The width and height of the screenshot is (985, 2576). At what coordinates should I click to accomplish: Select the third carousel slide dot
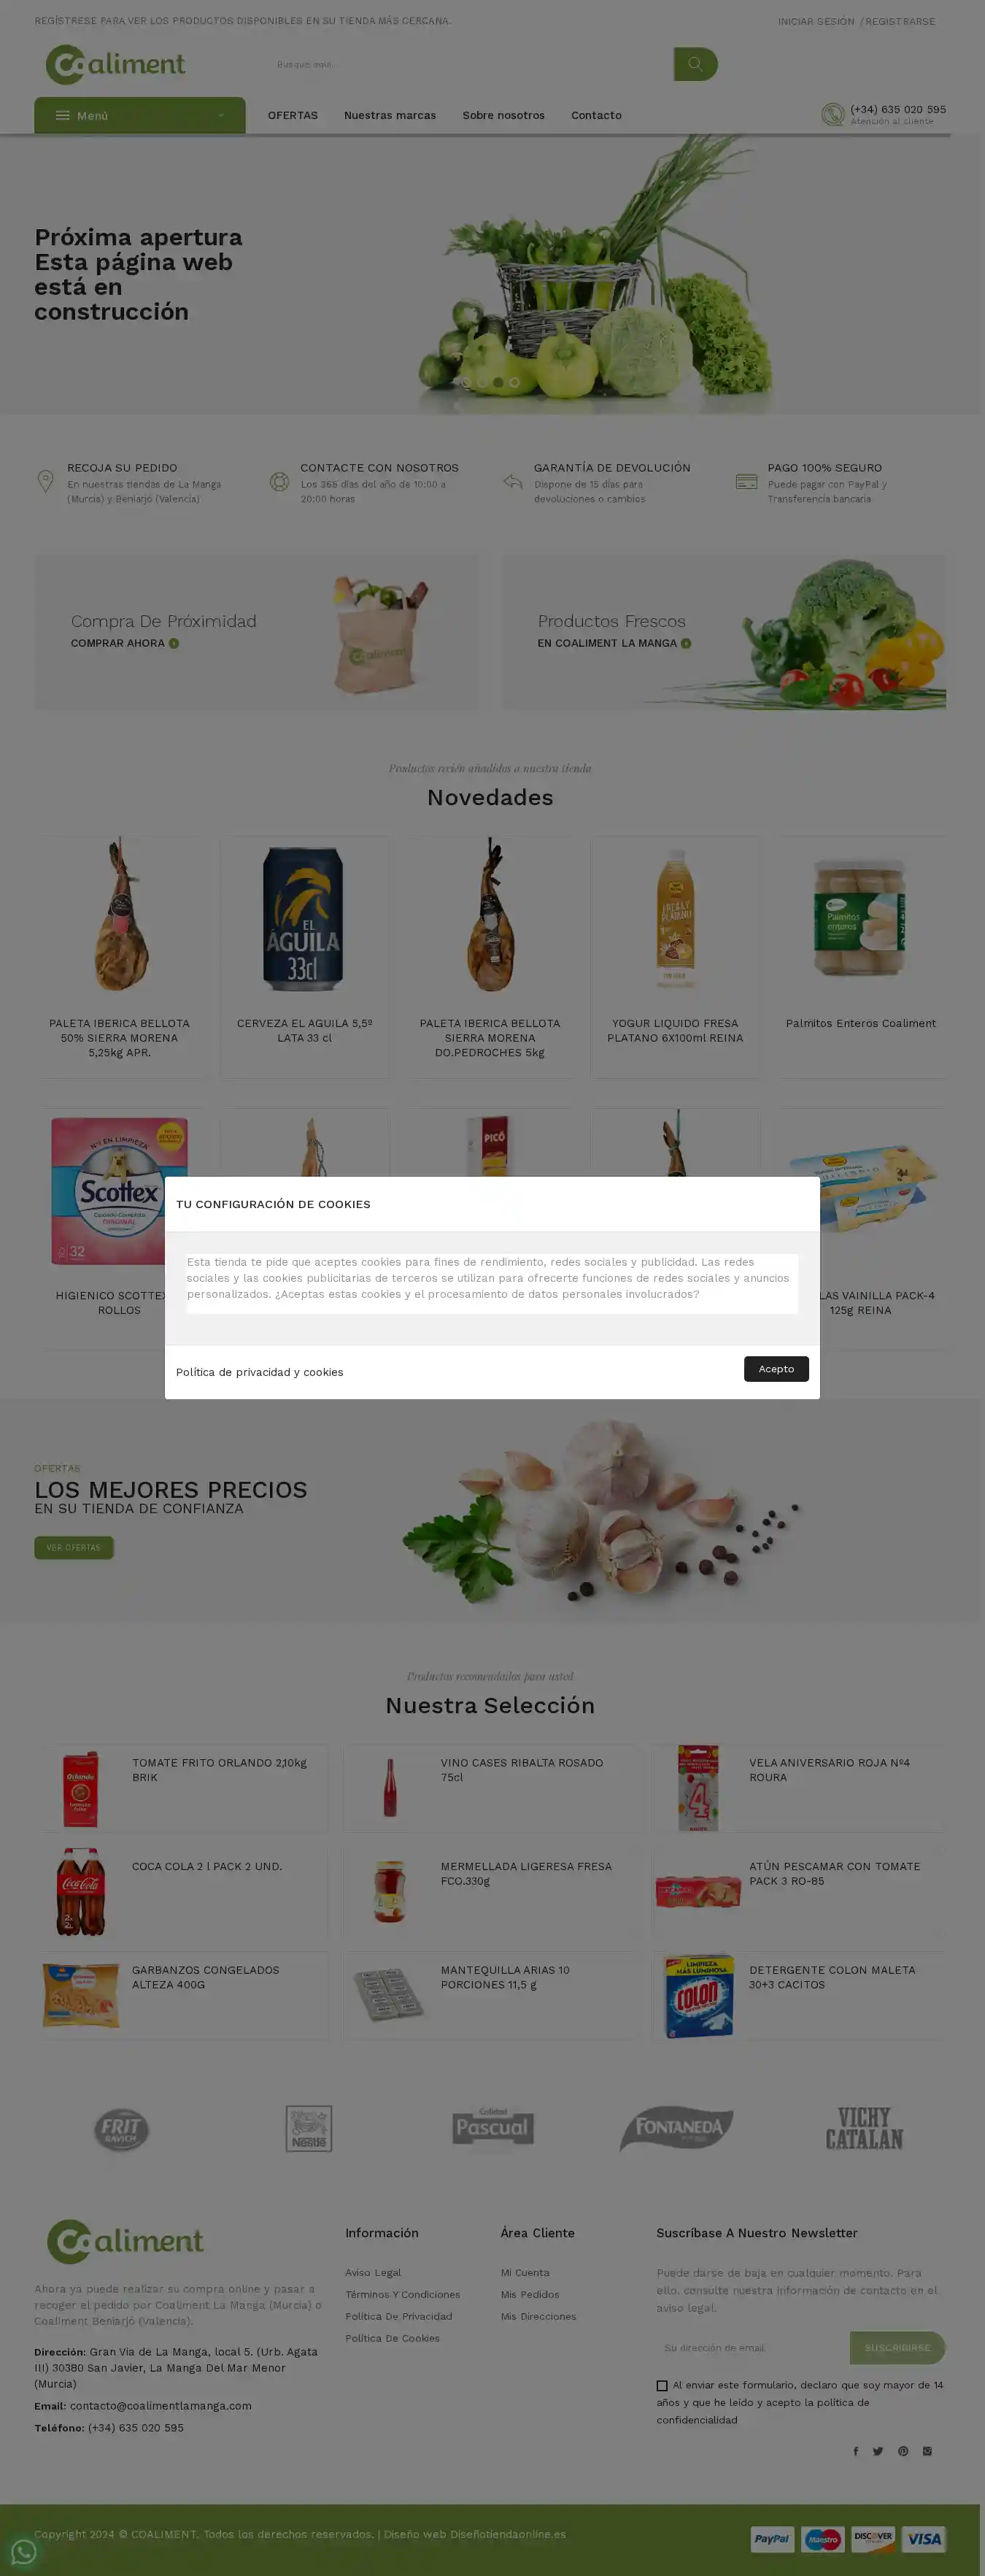[498, 382]
